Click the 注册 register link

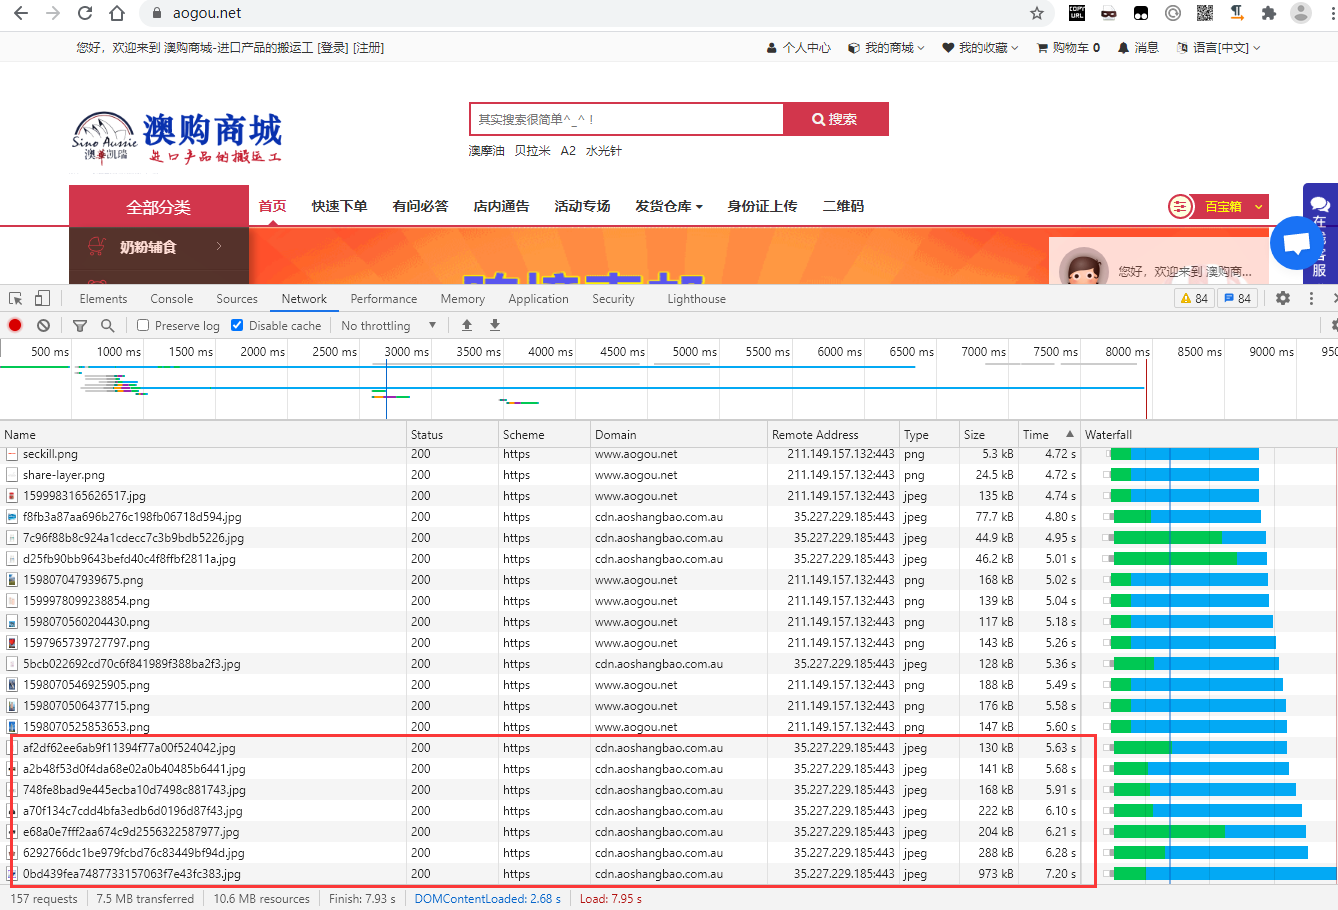coord(369,47)
